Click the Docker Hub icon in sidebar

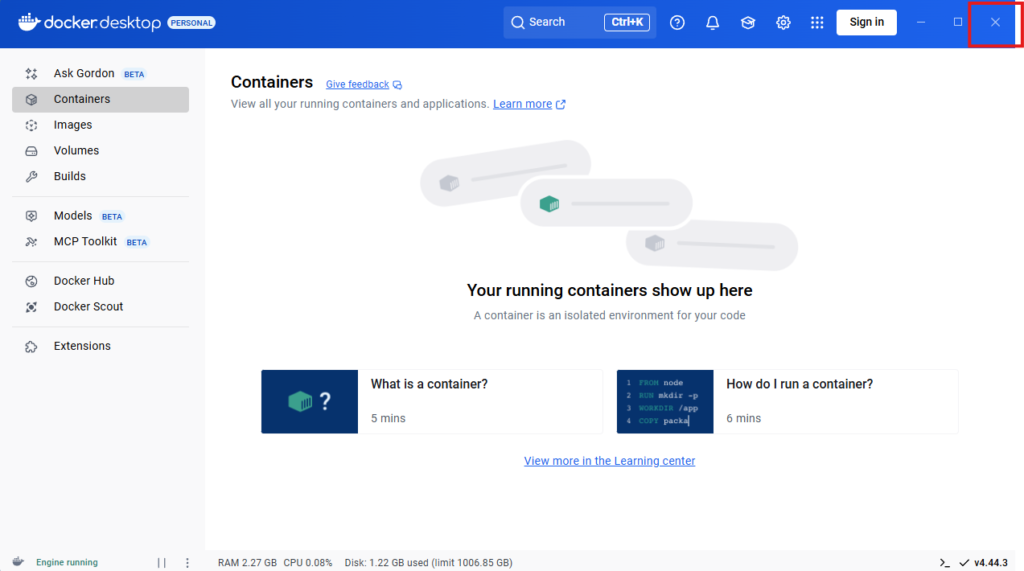[31, 281]
